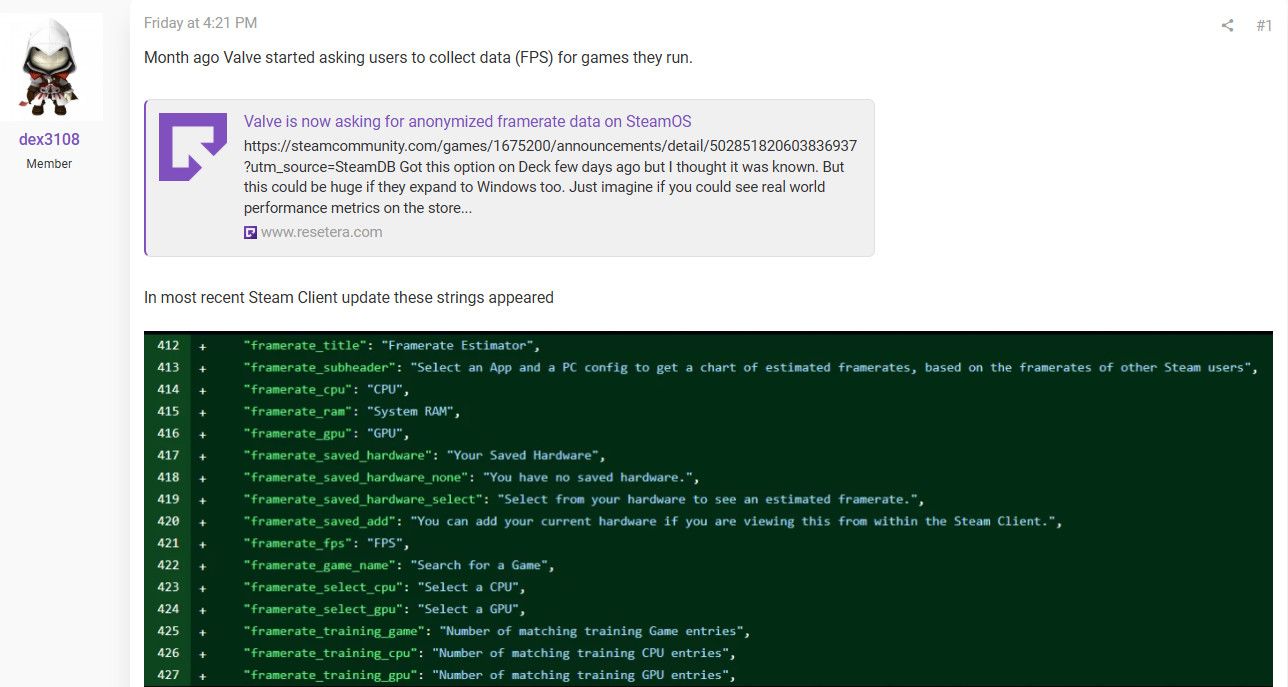
Task: Click the "Month ago Valve started" post sentence
Action: pos(418,57)
